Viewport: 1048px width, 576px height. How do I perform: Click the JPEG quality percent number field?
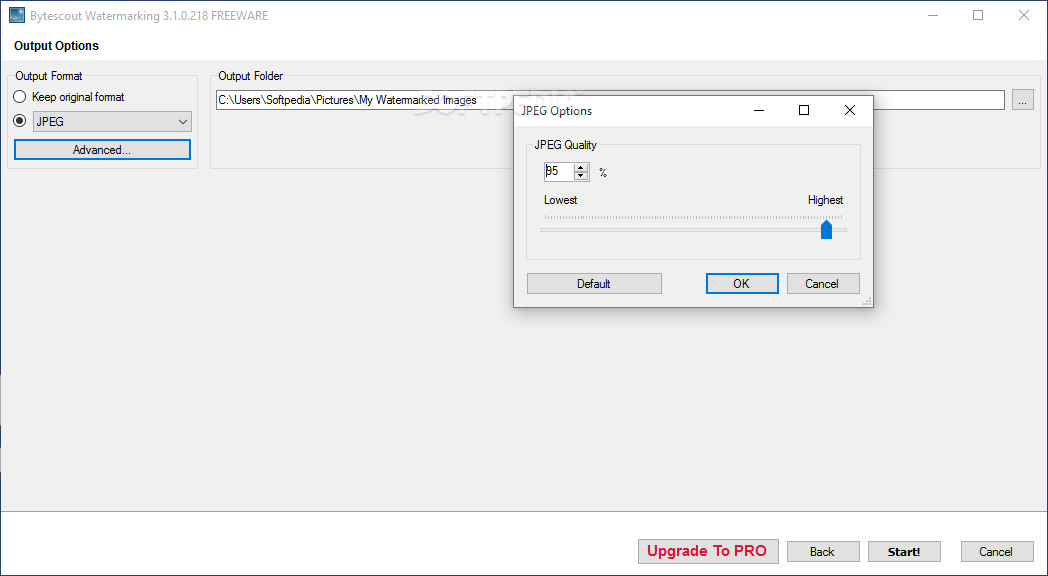559,172
